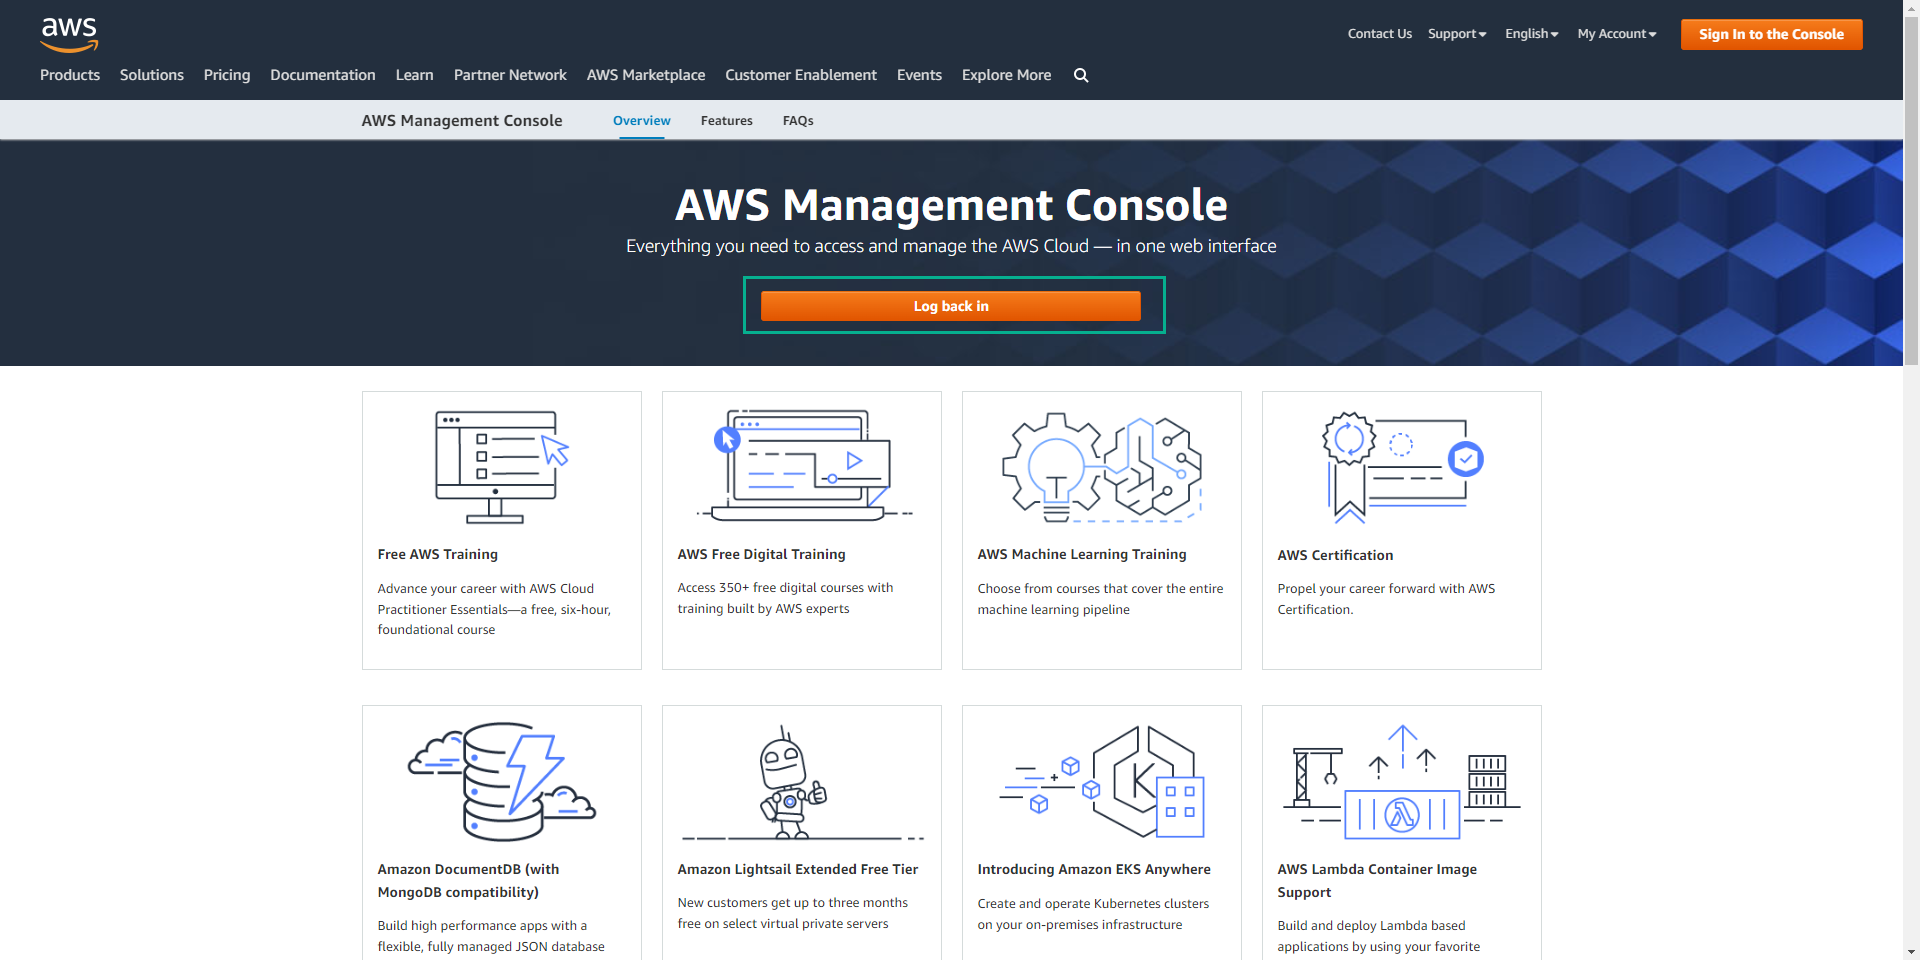Click 'Create and operate Kubernetes clusters' text
The image size is (1920, 960).
click(x=1093, y=914)
